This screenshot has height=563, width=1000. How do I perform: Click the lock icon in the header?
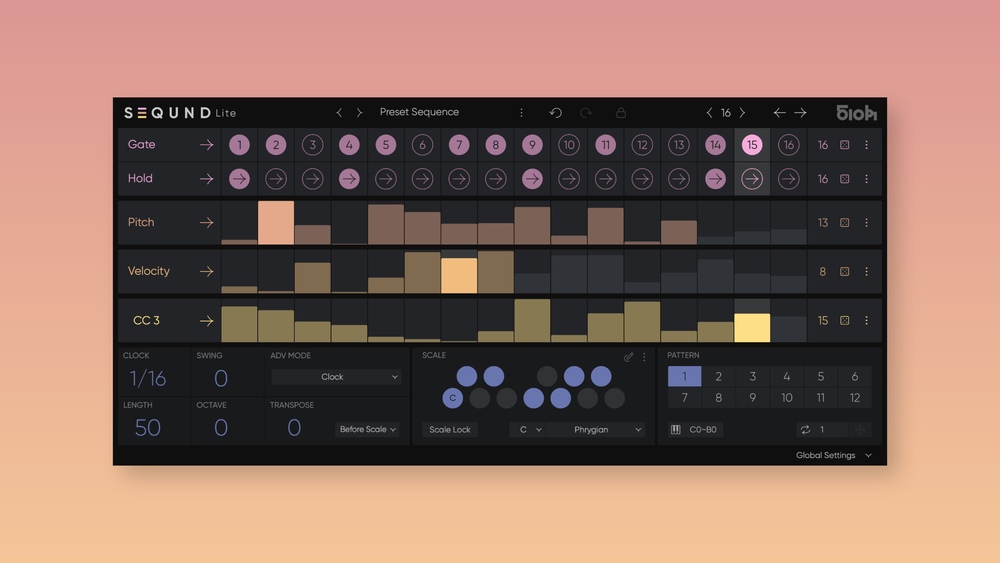(620, 113)
